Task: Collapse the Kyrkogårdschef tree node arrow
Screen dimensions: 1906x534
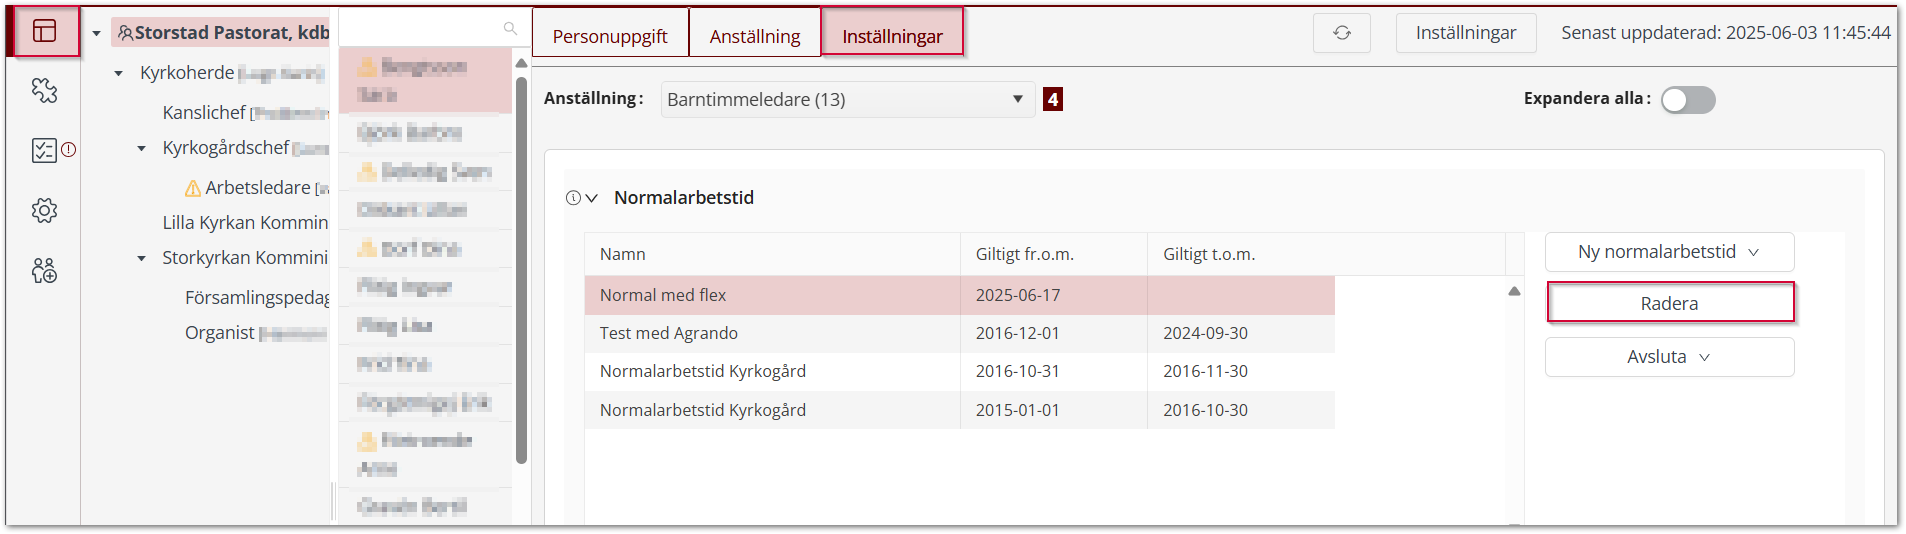Action: tap(141, 148)
